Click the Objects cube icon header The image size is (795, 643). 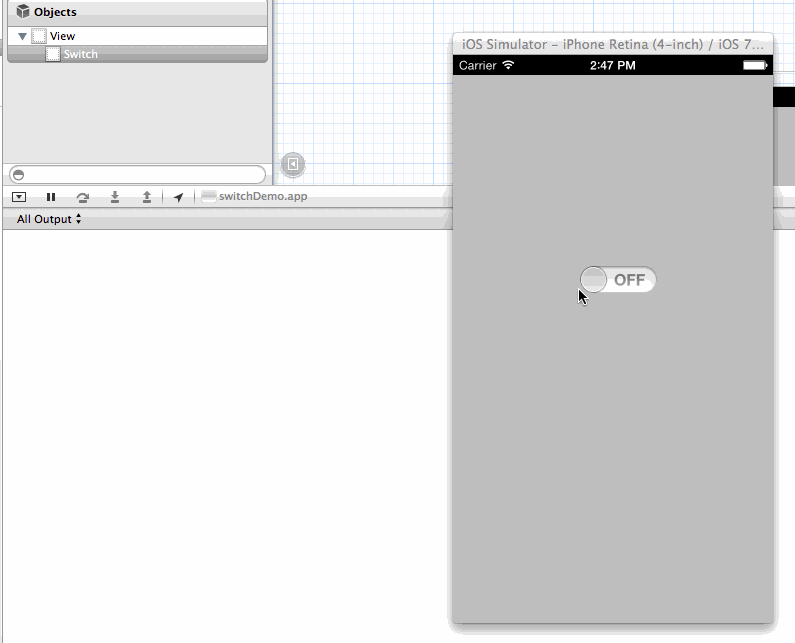coord(22,11)
